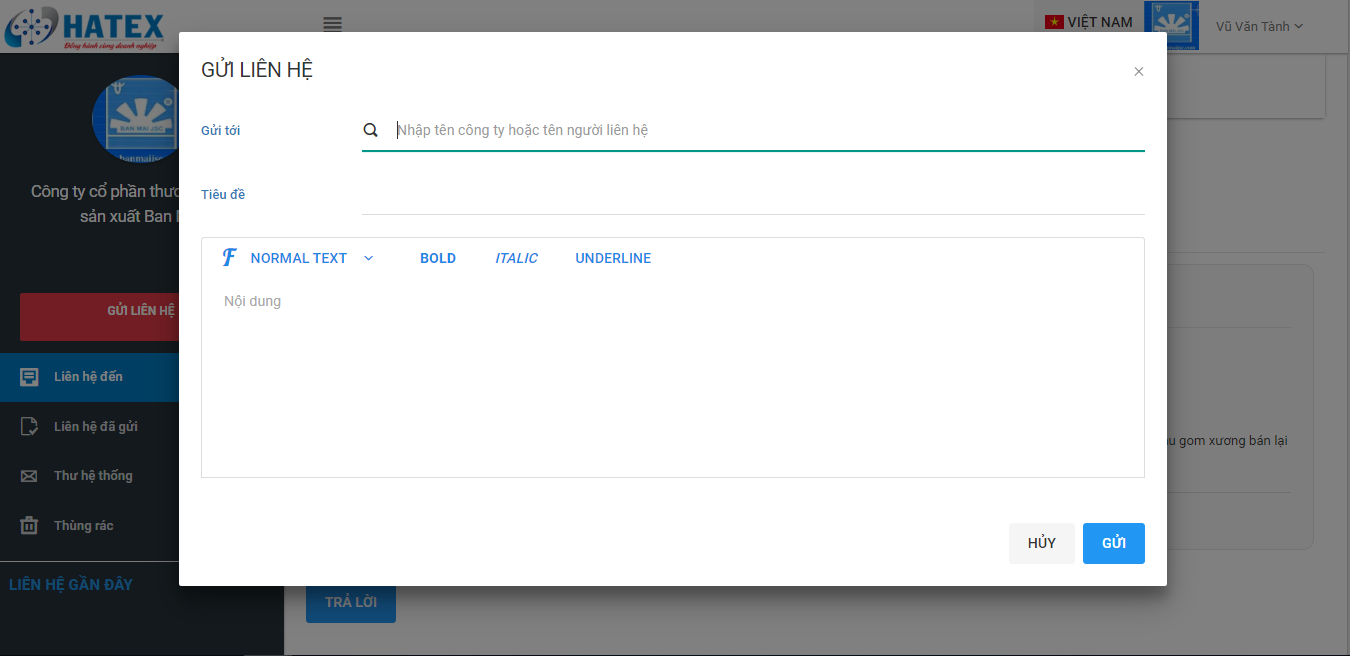Click the Liên hệ đã gửi sent icon
Image resolution: width=1350 pixels, height=656 pixels.
pos(30,427)
